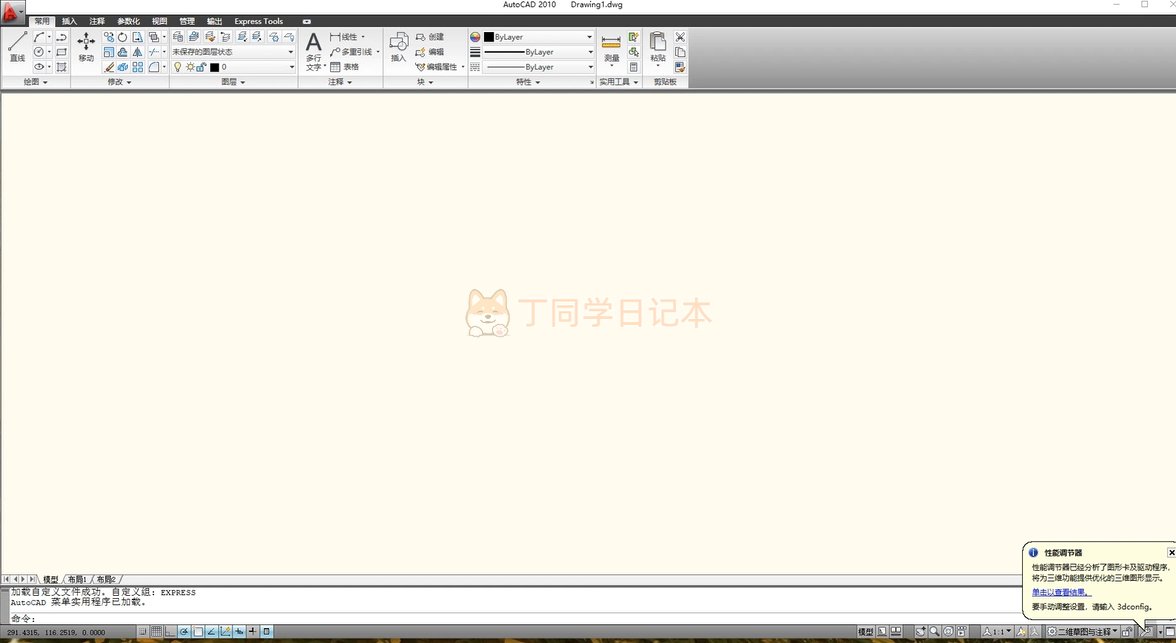The height and width of the screenshot is (643, 1176).
Task: Click the SteeringWheels icon in status bar
Action: click(948, 632)
